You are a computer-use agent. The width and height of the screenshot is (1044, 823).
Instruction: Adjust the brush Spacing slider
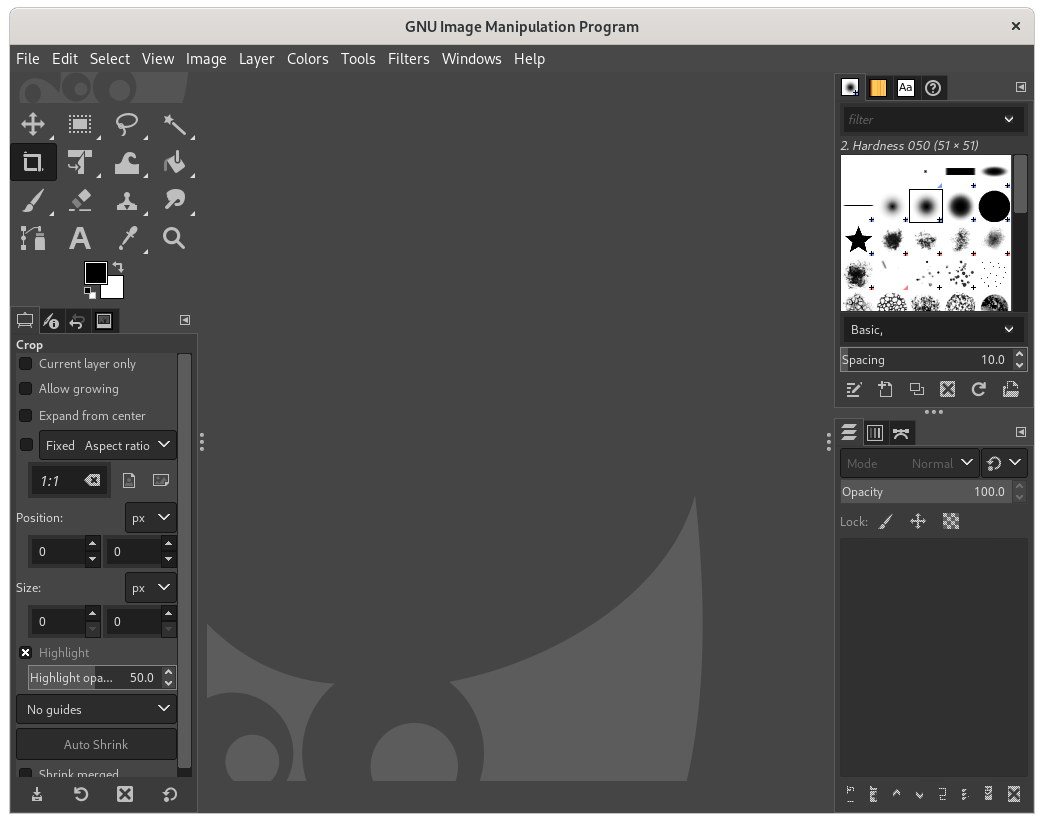click(x=927, y=360)
